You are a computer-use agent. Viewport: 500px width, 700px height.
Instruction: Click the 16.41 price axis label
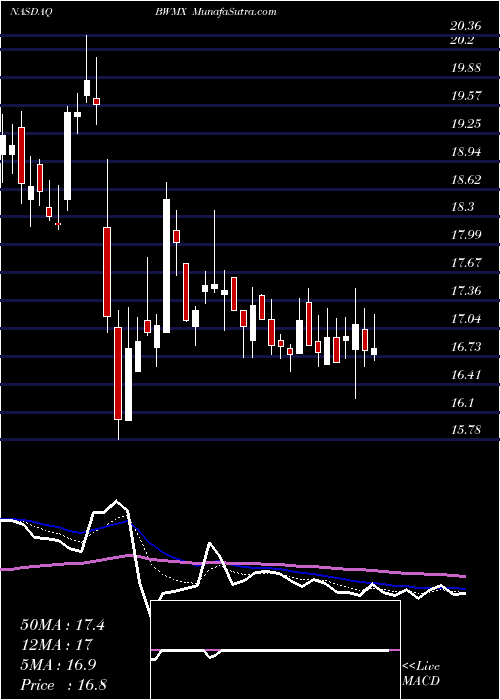point(466,375)
